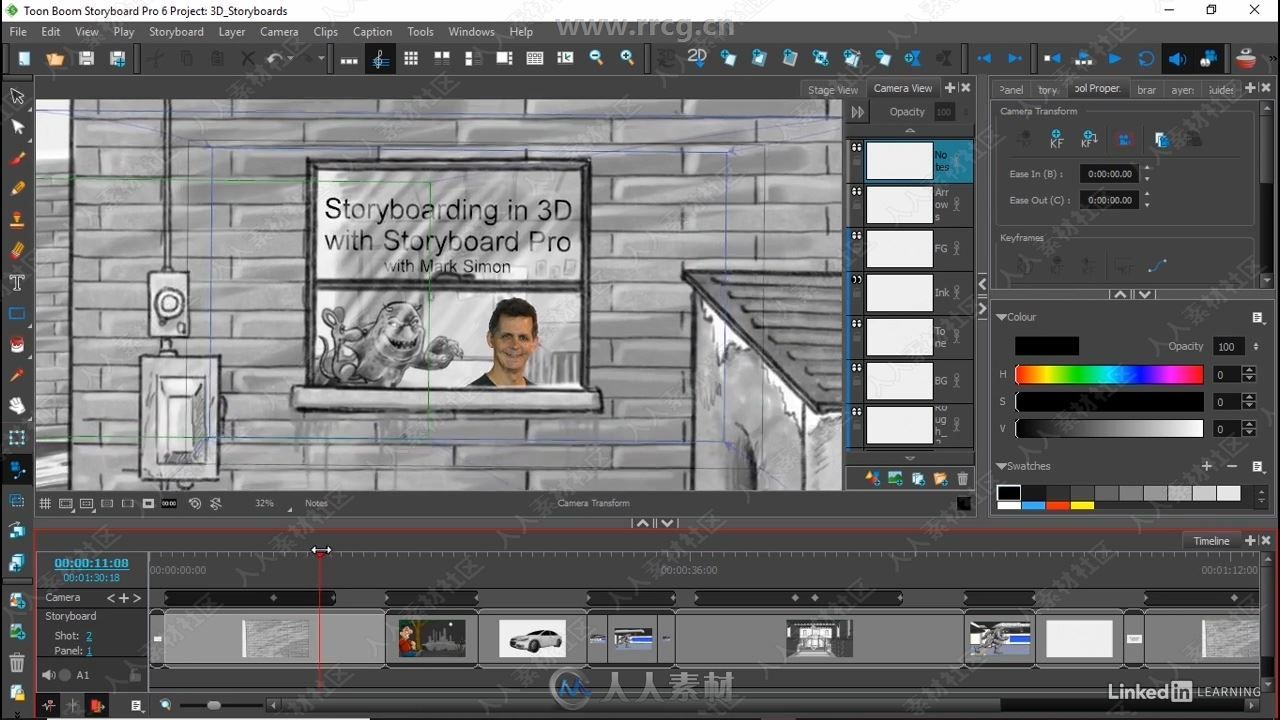Click the Record dish icon in toolbar
This screenshot has height=720, width=1280.
coord(1246,58)
